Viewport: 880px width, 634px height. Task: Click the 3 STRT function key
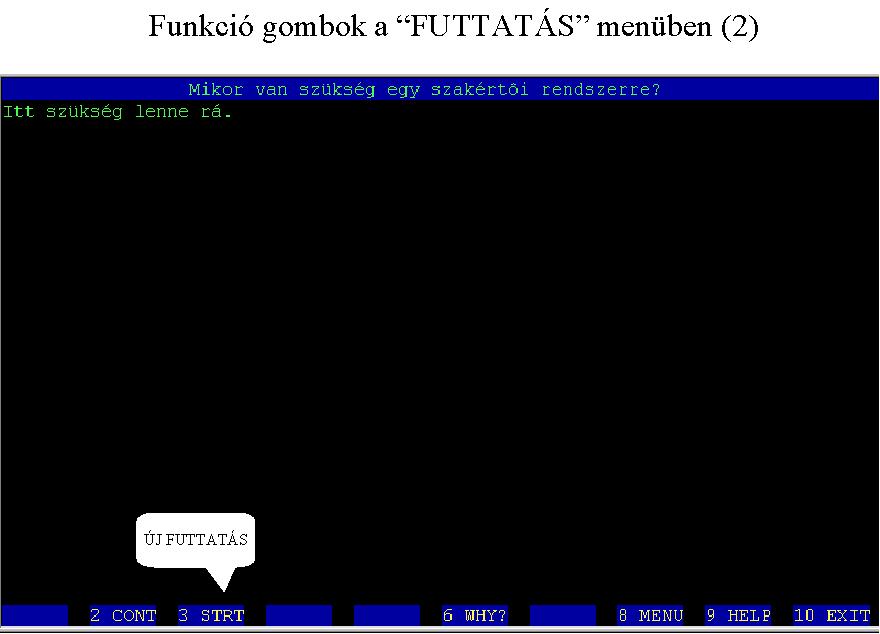click(212, 615)
